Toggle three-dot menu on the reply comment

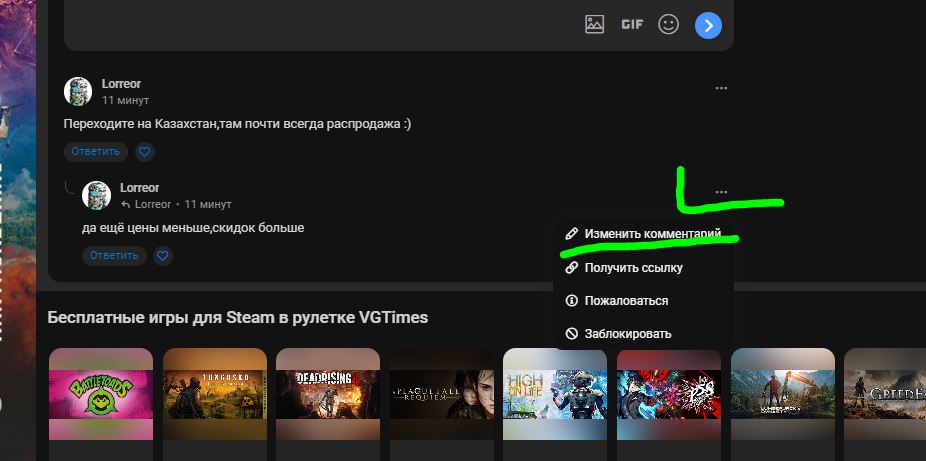coord(721,192)
